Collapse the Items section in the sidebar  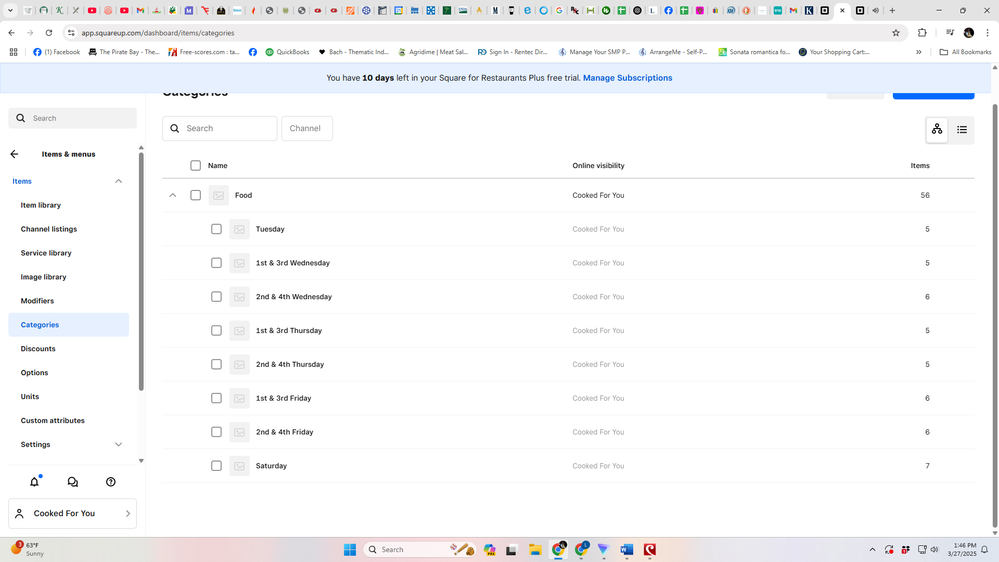click(x=118, y=181)
